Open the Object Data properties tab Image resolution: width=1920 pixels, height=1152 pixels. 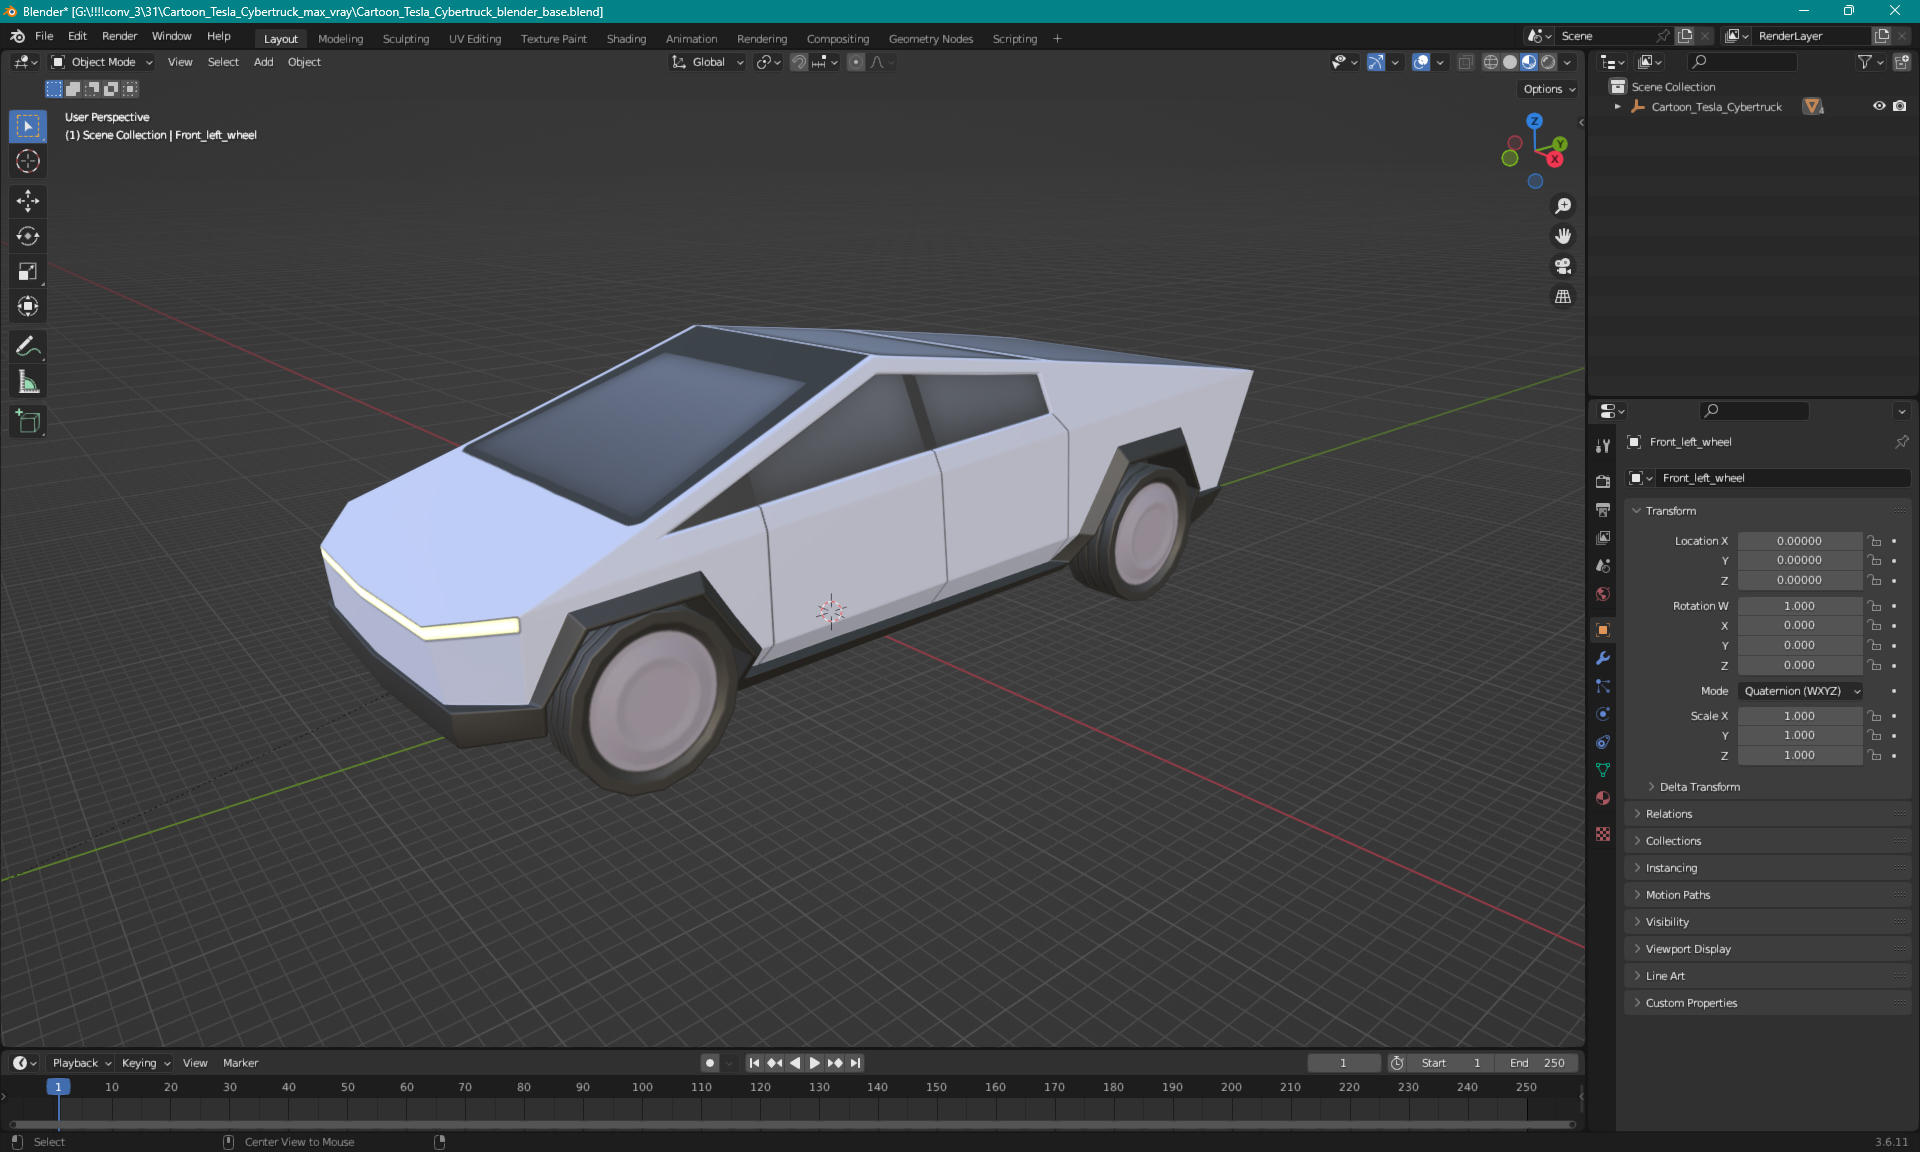1603,770
